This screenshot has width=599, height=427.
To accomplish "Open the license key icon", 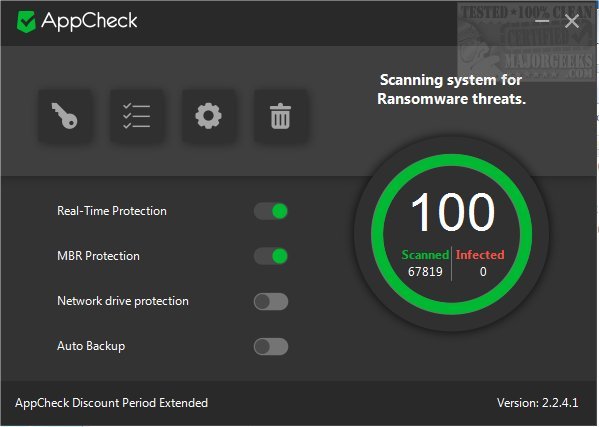I will pos(65,116).
